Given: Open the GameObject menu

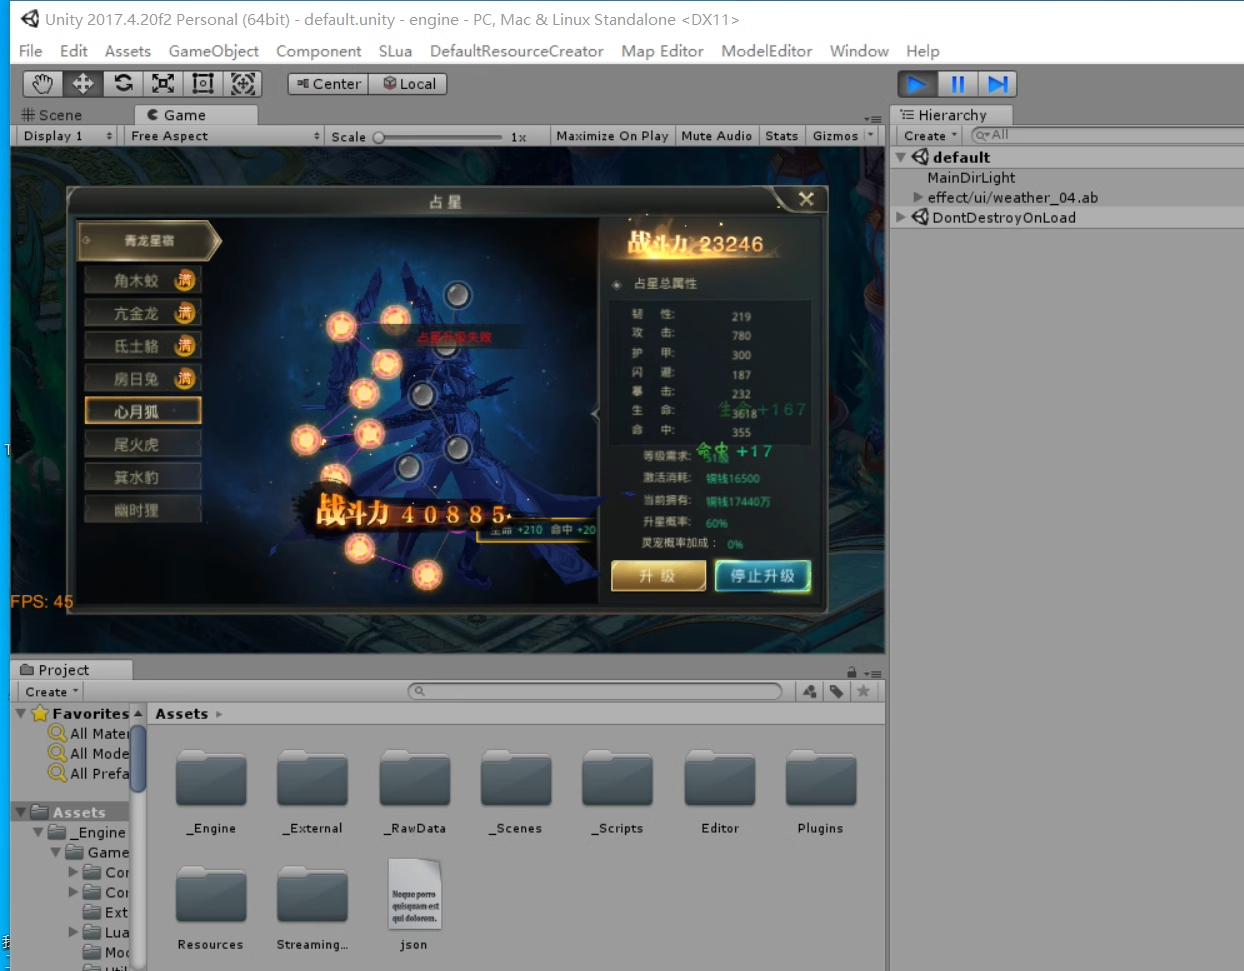Looking at the screenshot, I should pos(213,51).
